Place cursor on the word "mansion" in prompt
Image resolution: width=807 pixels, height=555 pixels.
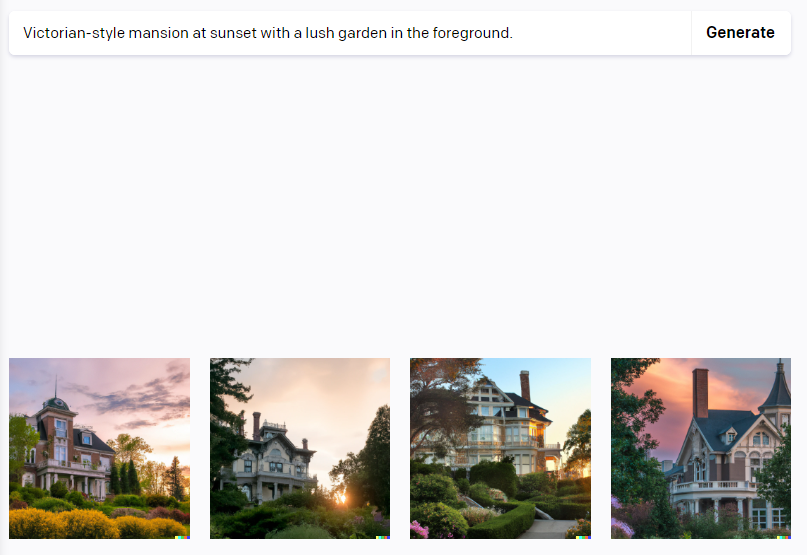click(x=159, y=33)
